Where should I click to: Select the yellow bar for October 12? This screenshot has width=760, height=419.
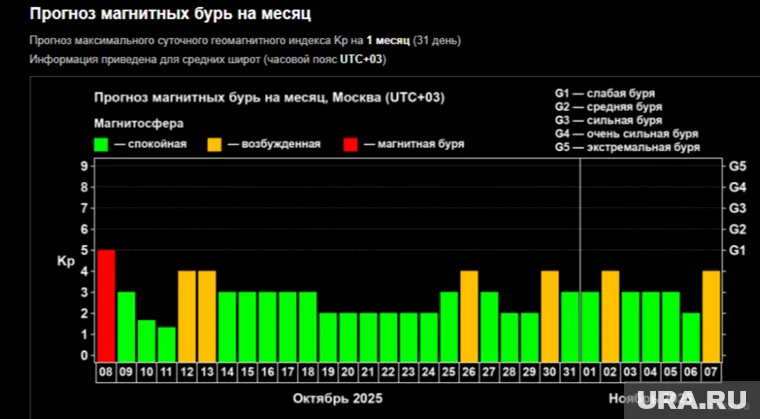pyautogui.click(x=187, y=315)
